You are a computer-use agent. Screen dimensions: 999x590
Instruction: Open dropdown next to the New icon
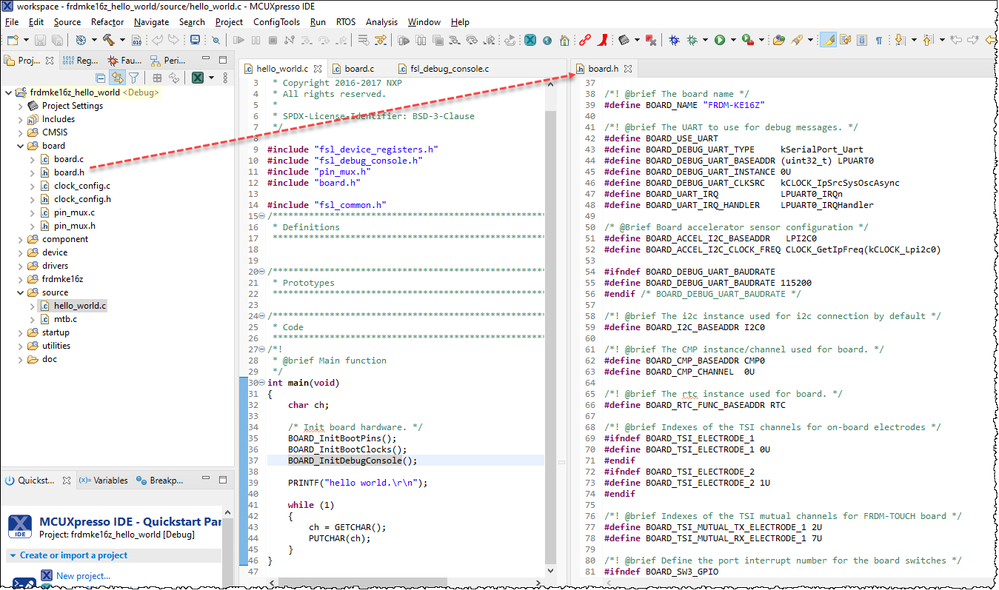pos(25,40)
